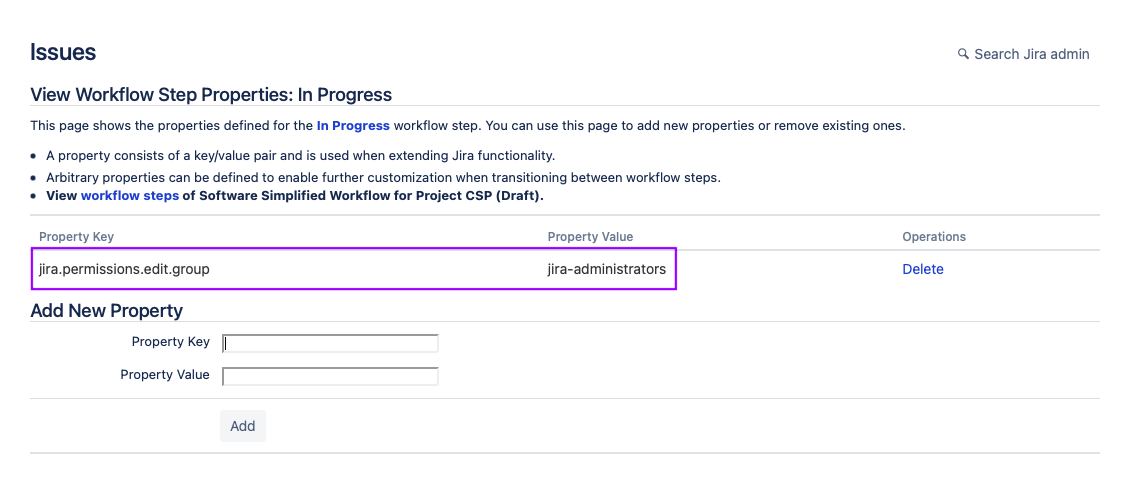Focus the Property Value input field
1121x479 pixels.
click(330, 377)
